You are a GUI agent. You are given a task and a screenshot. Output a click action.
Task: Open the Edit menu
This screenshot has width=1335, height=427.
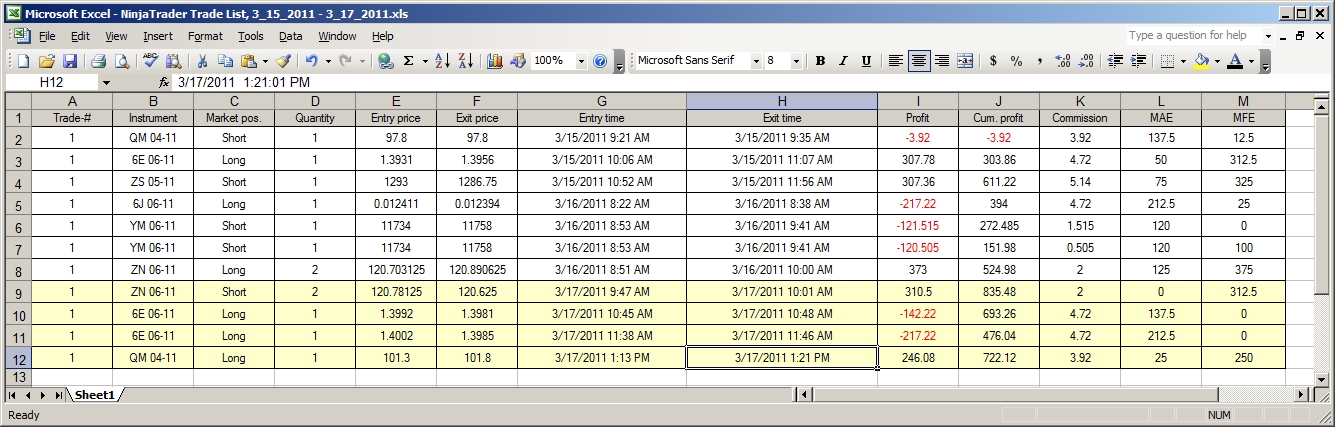[x=80, y=36]
